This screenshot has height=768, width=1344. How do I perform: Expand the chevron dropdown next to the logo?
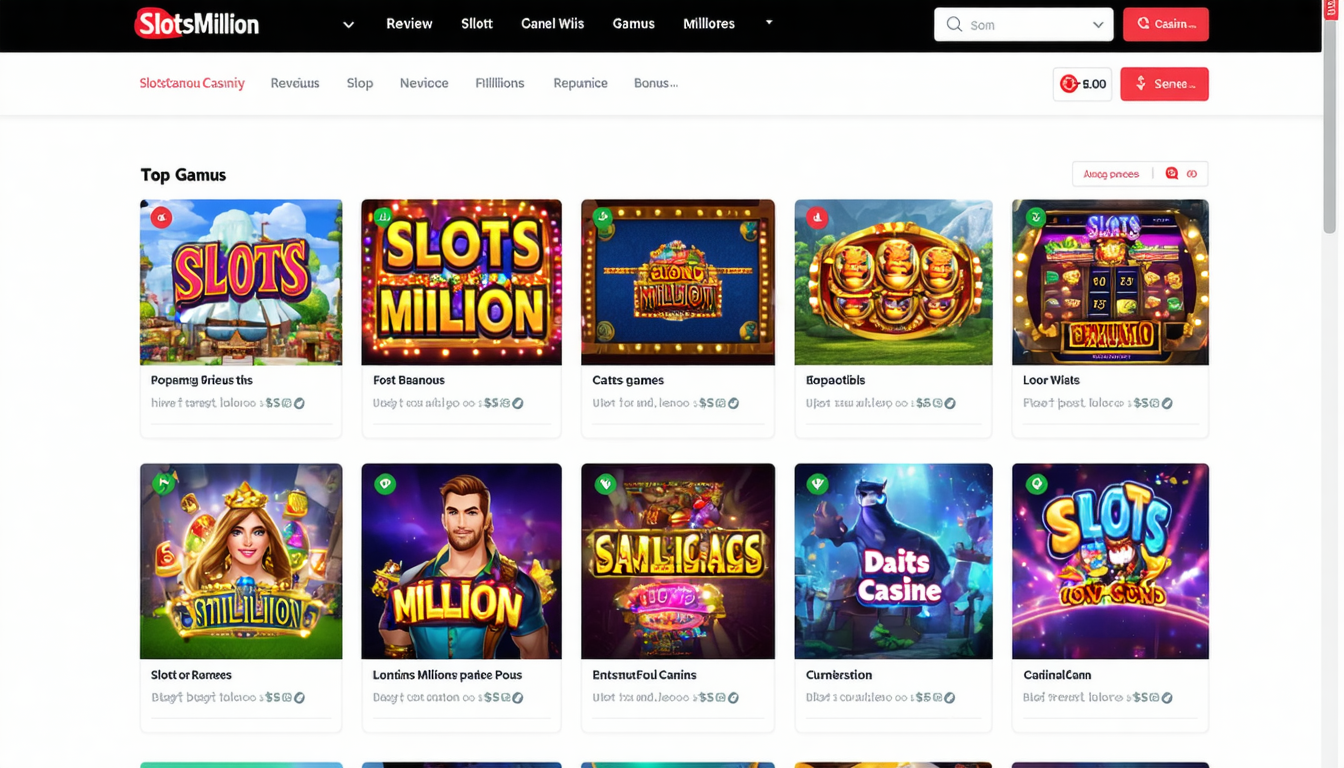[348, 25]
